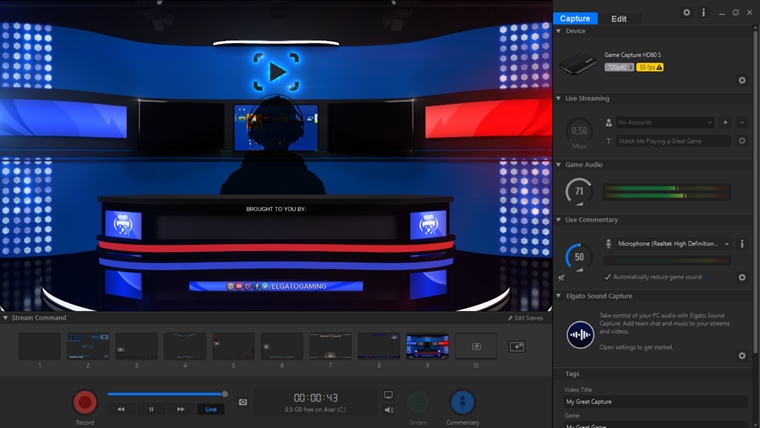
Task: Pause playback with the pause button
Action: [x=151, y=409]
